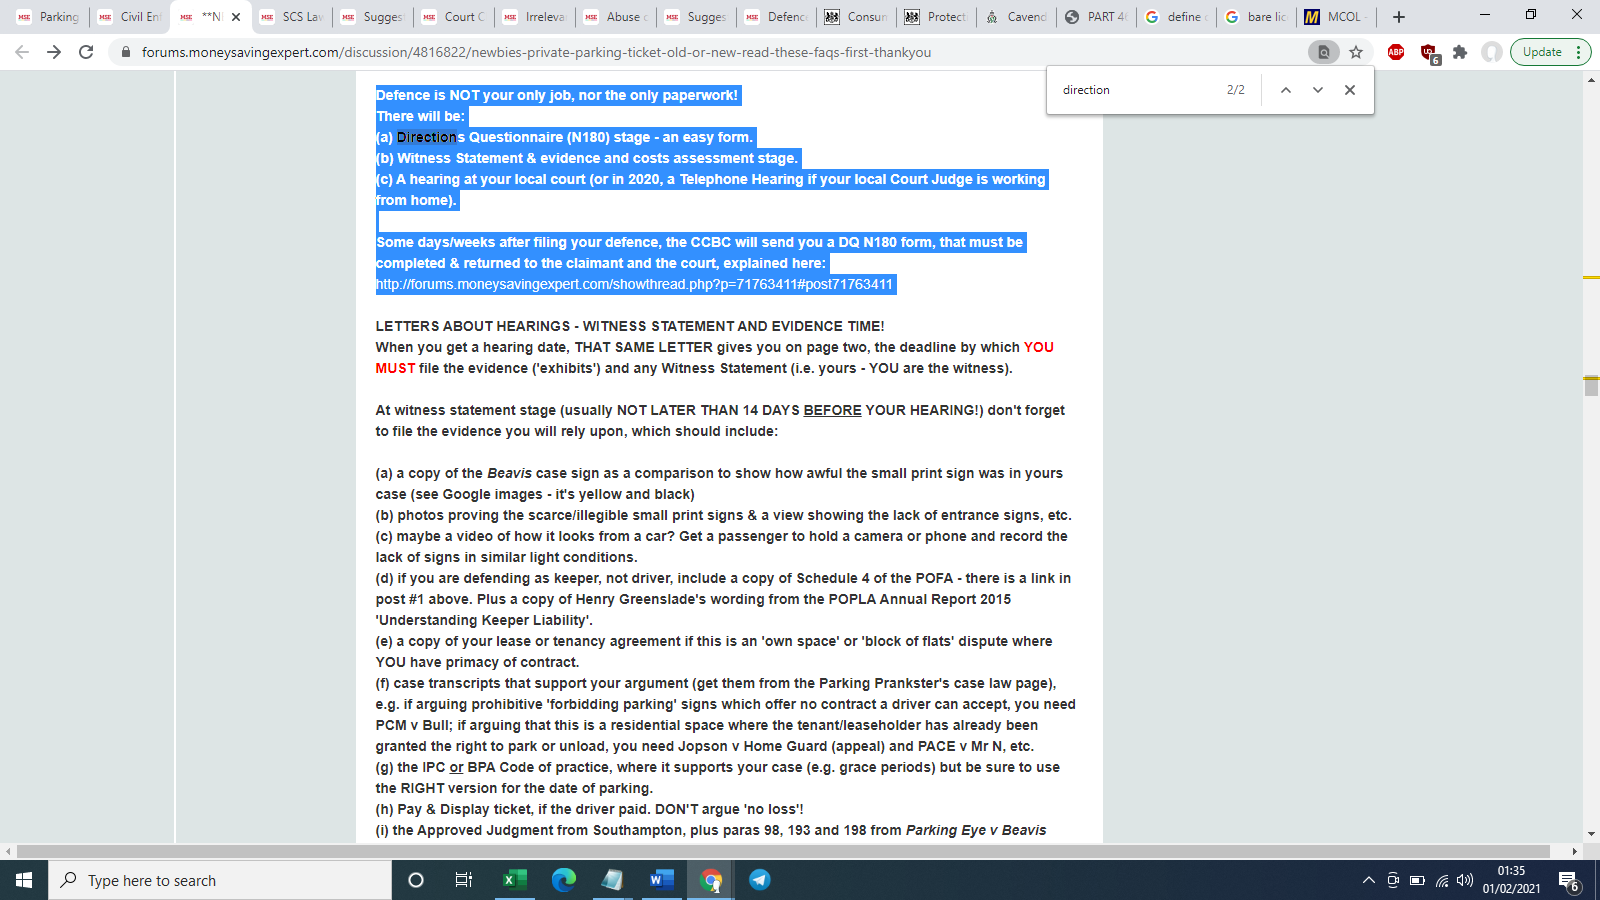This screenshot has height=900, width=1600.
Task: Jump to previous find result
Action: (1286, 90)
